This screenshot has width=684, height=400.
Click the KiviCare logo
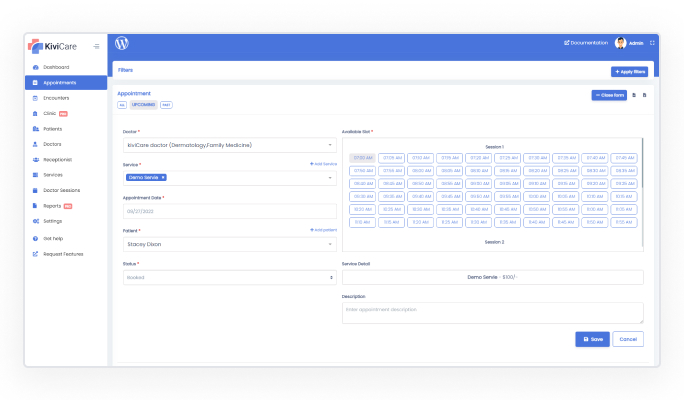52,46
